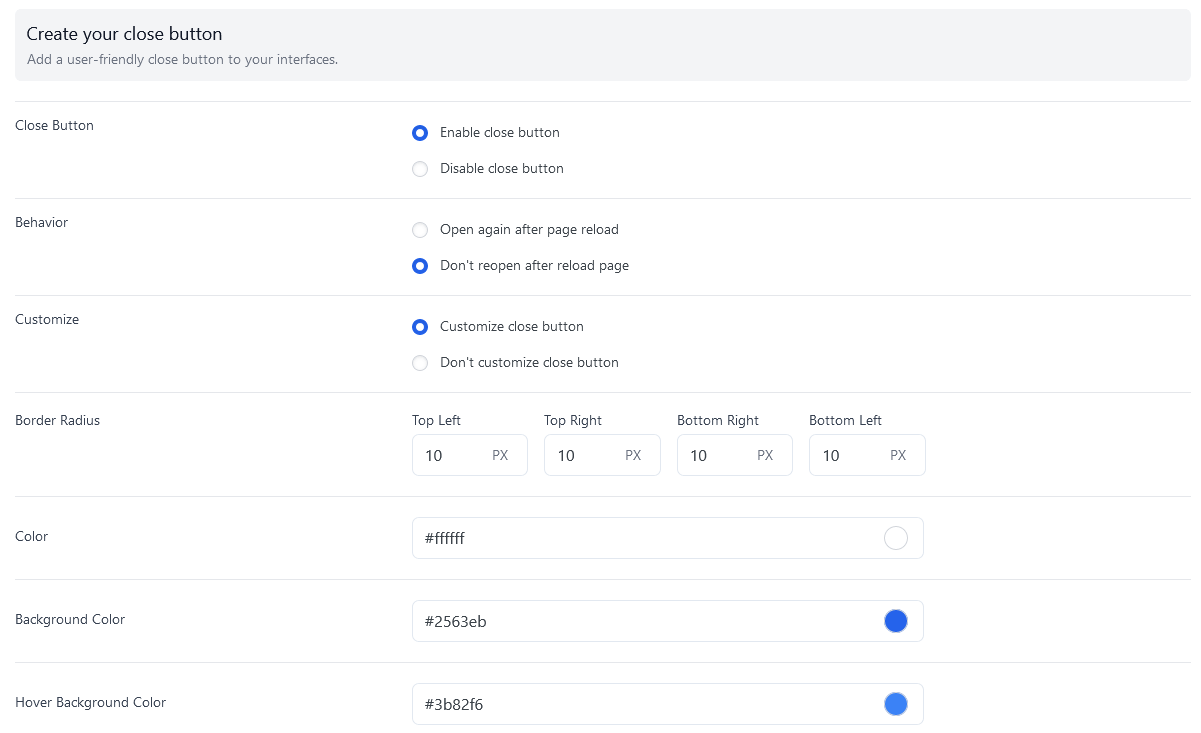Click the Color row label

pos(32,537)
